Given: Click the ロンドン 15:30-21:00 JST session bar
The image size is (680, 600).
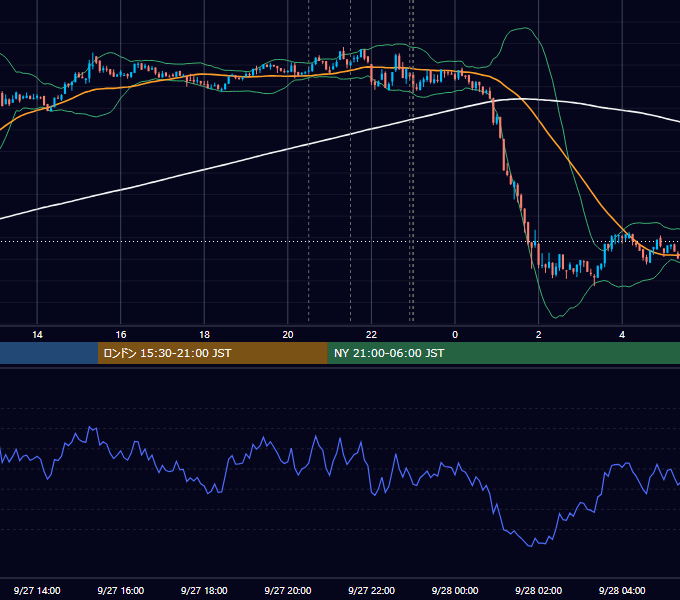Looking at the screenshot, I should pyautogui.click(x=212, y=353).
